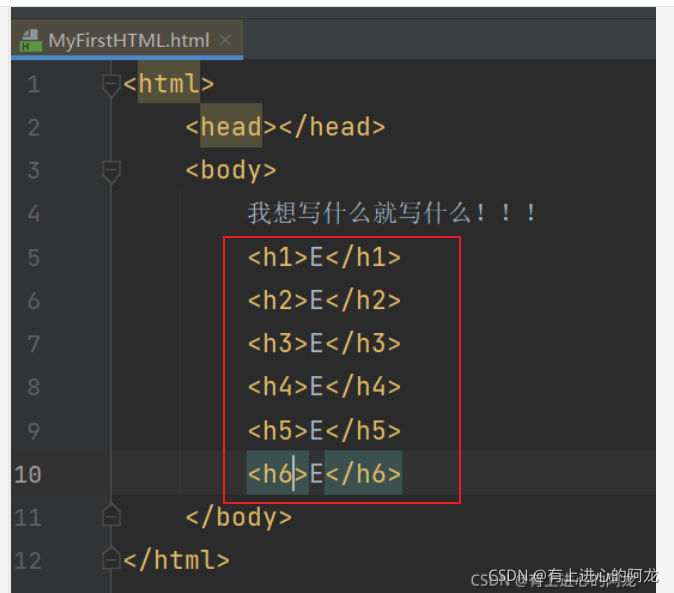The width and height of the screenshot is (674, 593).
Task: Click line number 3 in the gutter
Action: pyautogui.click(x=34, y=171)
